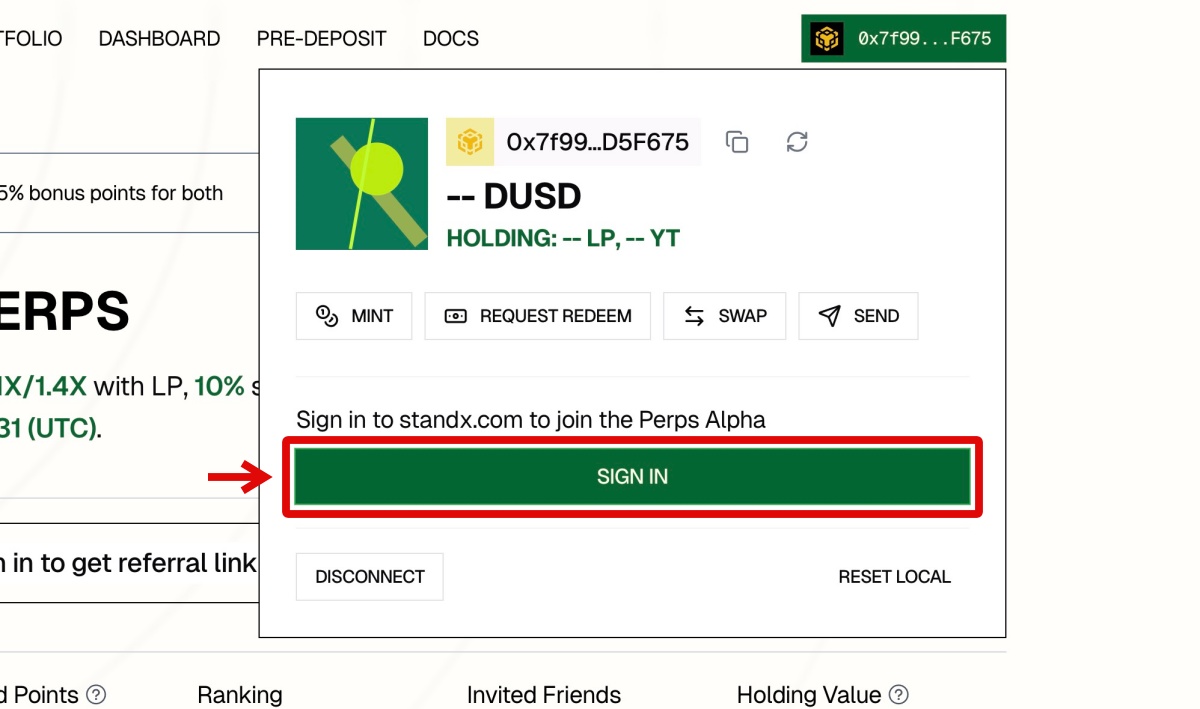Copy the wallet address using the copy icon
The image size is (1200, 709).
737,142
